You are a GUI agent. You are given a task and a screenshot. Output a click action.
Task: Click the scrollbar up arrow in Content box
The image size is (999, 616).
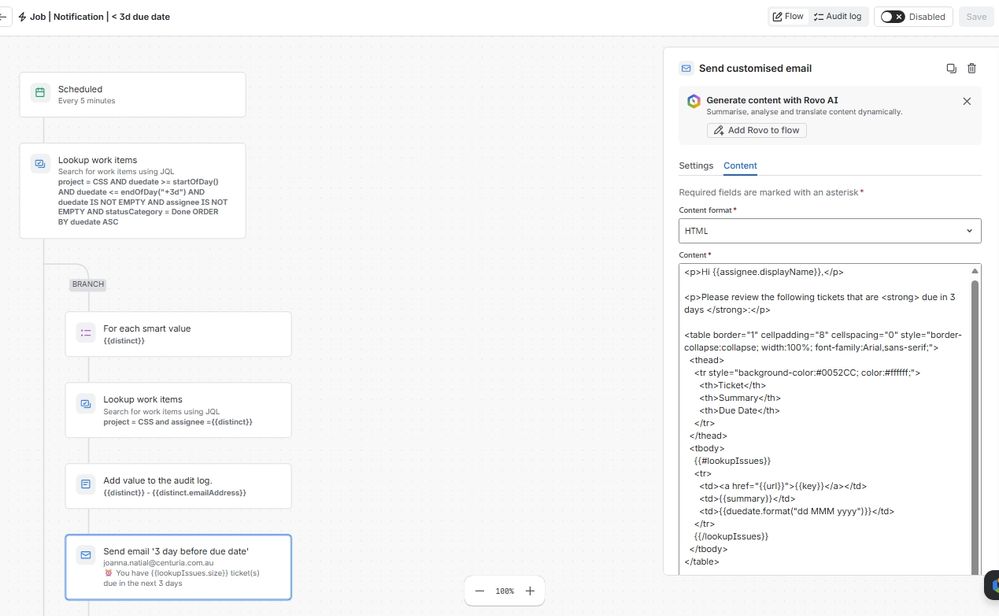tap(975, 271)
